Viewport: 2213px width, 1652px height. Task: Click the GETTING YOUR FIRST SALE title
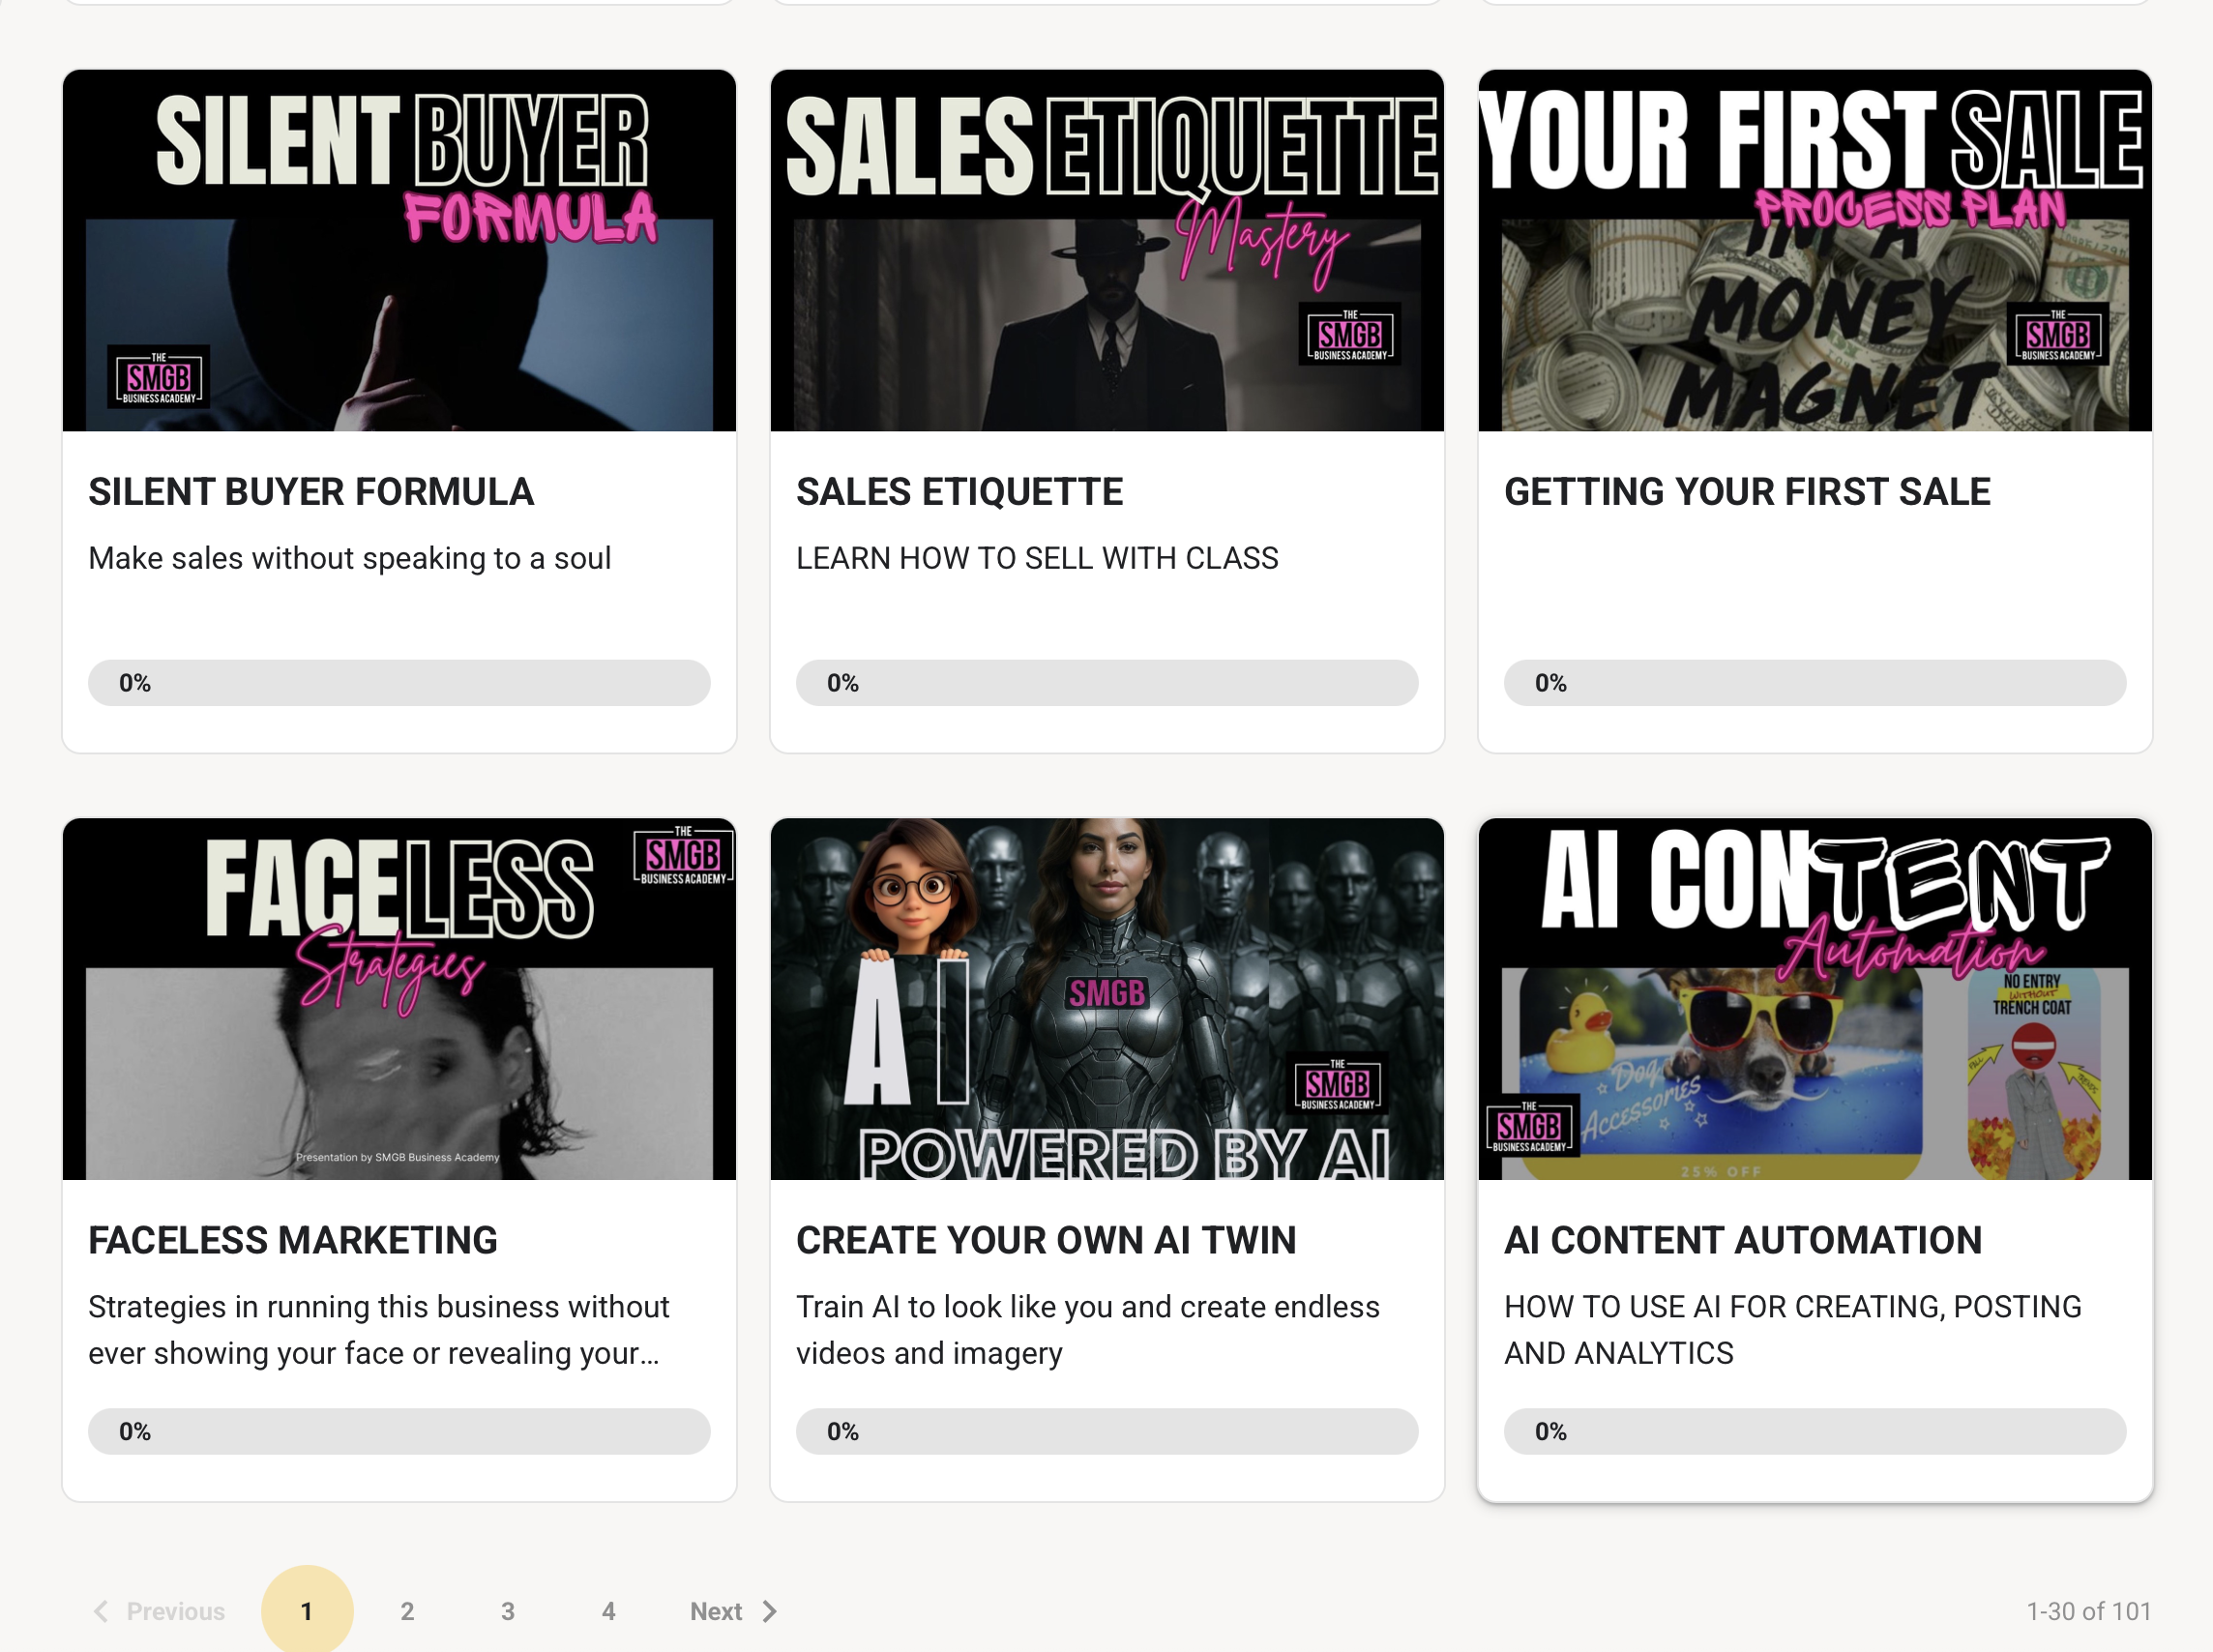point(1747,491)
